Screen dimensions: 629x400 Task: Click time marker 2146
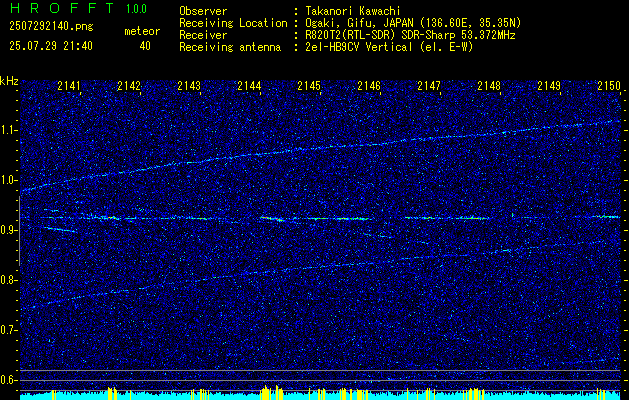click(x=369, y=86)
